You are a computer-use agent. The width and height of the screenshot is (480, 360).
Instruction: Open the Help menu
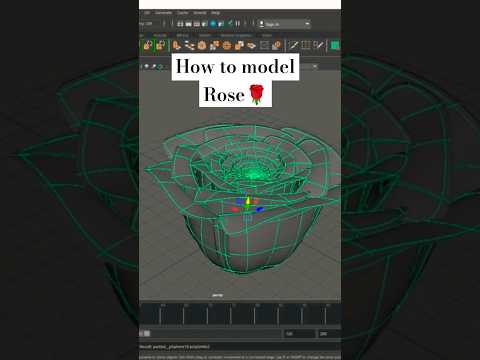215,13
